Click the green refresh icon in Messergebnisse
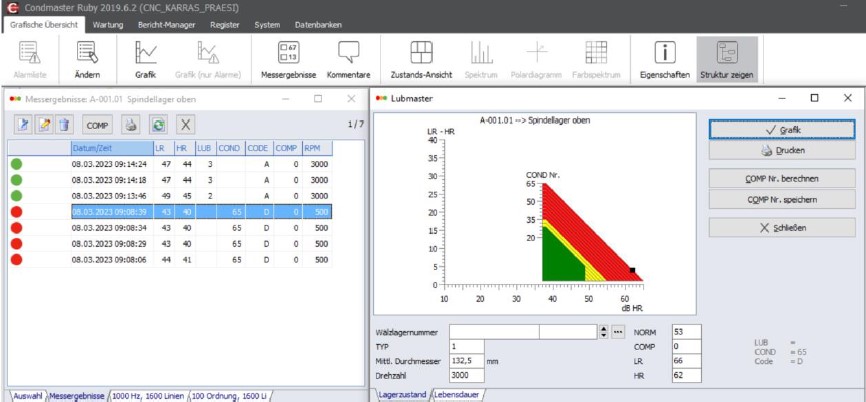This screenshot has height=402, width=866. (158, 125)
